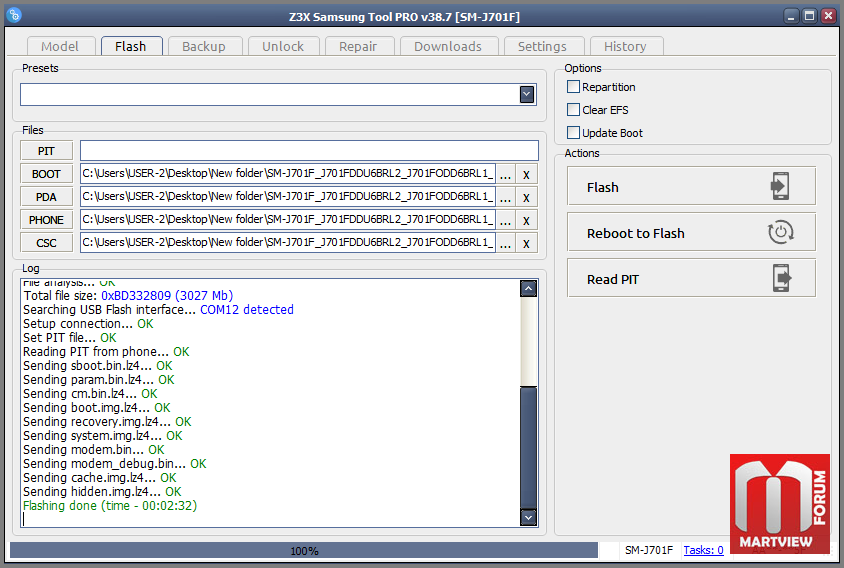Click the PHONE file path field
844x568 pixels.
[x=288, y=220]
